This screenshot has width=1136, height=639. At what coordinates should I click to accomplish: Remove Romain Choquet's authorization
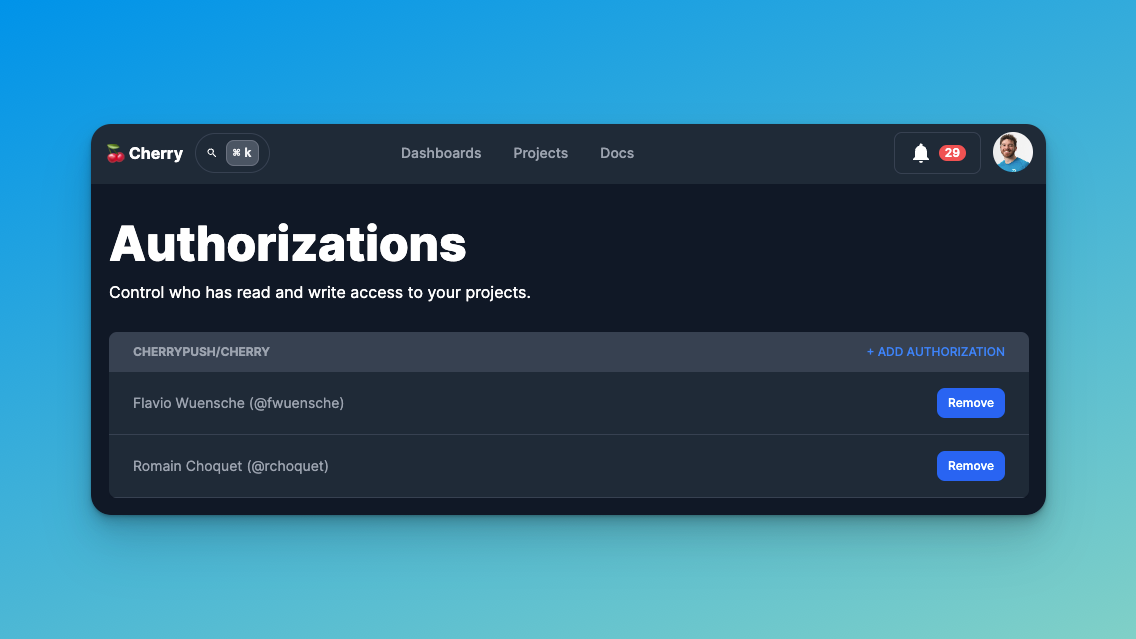970,465
